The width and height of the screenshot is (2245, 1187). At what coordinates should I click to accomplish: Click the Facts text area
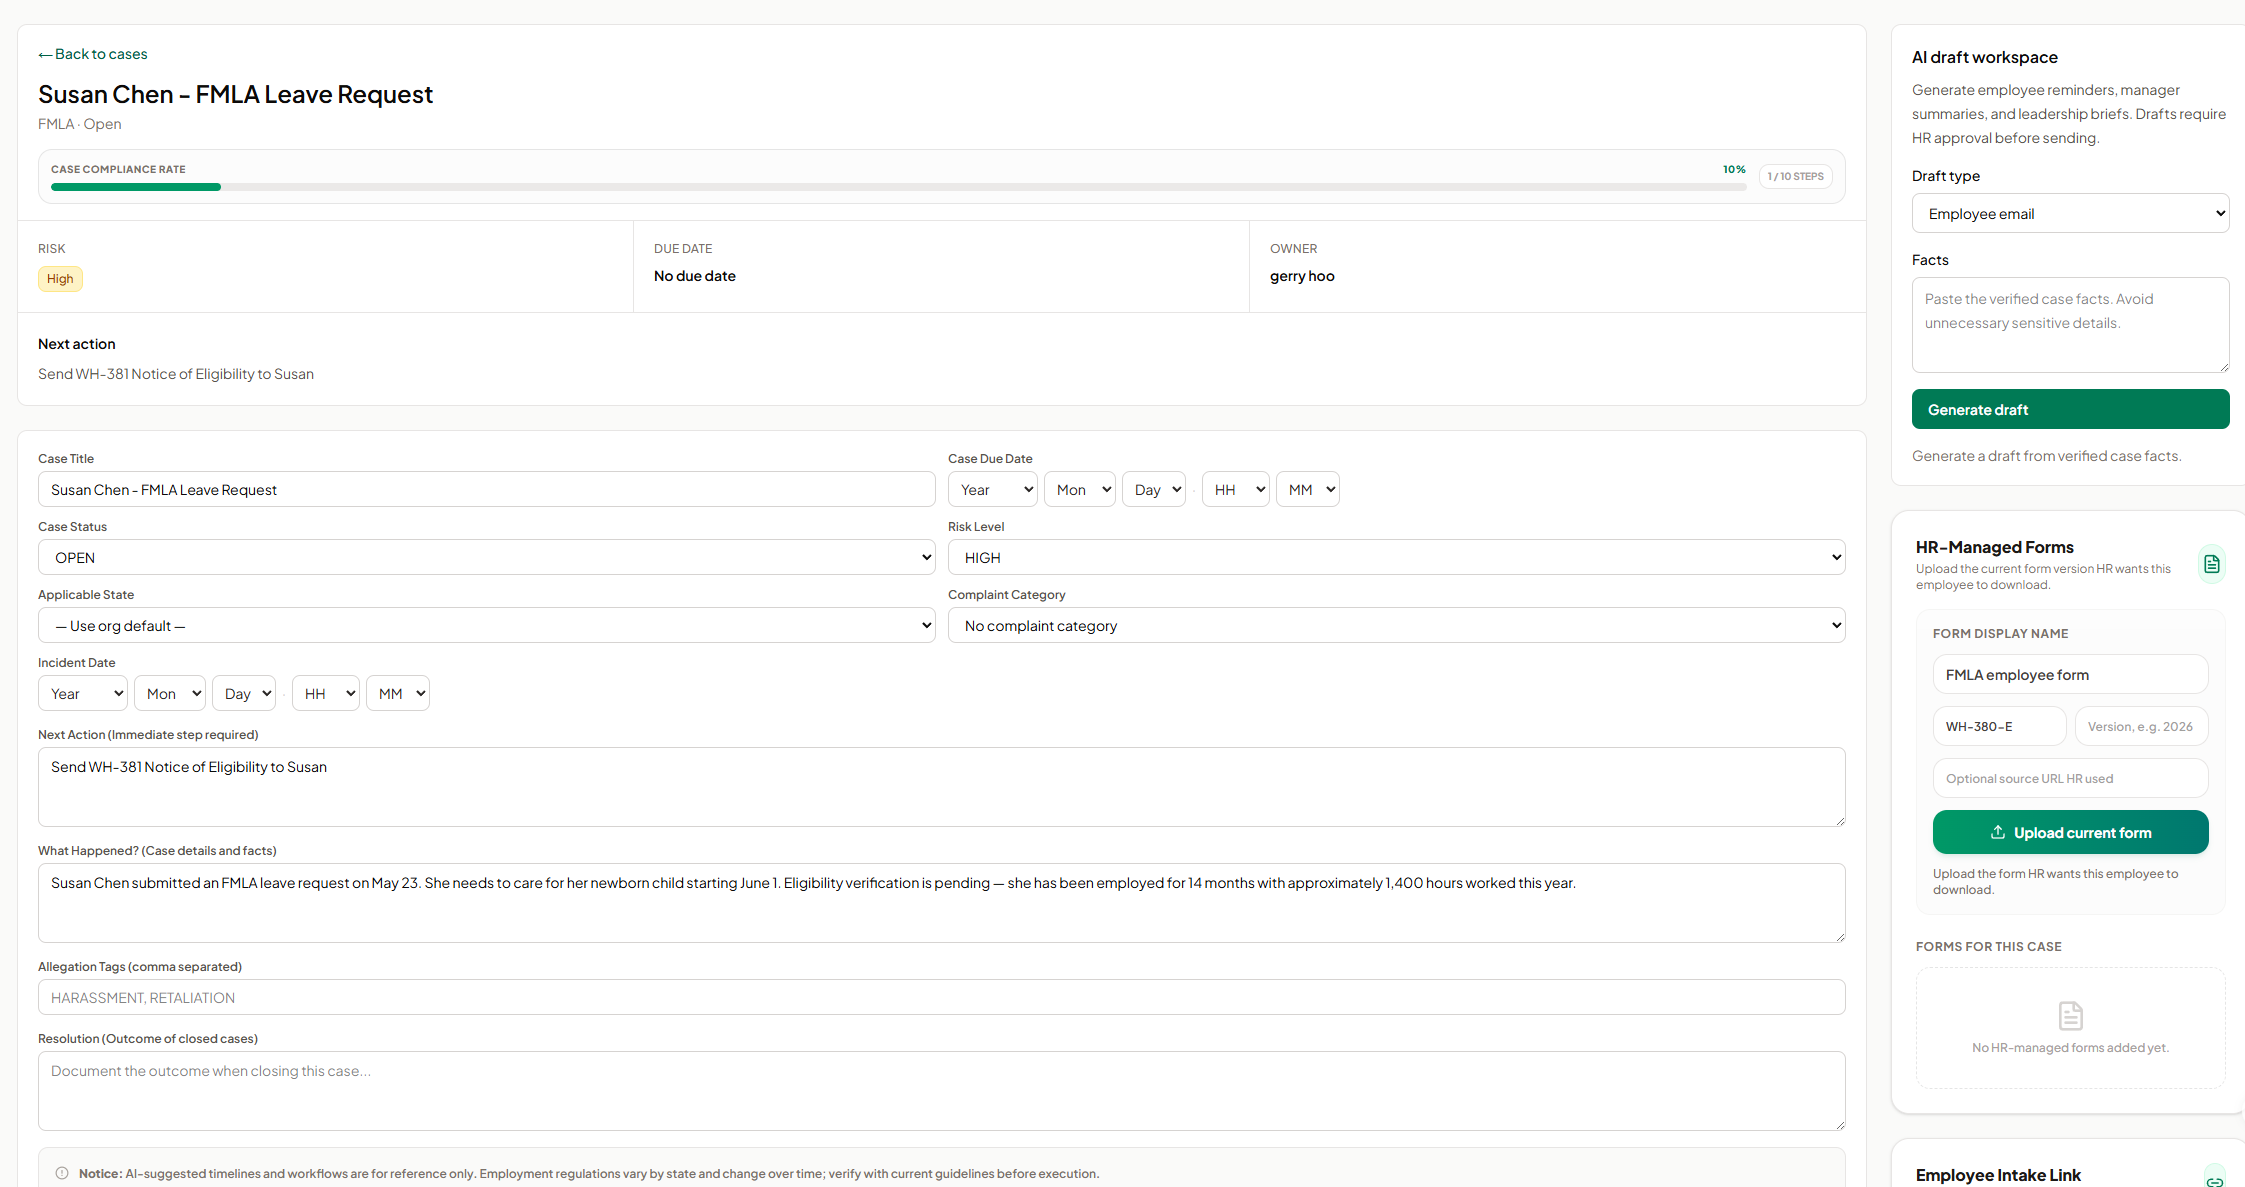coord(2070,325)
